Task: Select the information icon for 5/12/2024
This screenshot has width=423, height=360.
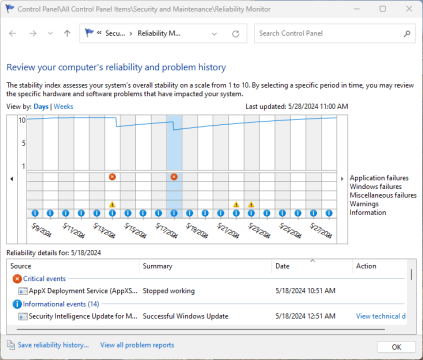Action: point(81,213)
